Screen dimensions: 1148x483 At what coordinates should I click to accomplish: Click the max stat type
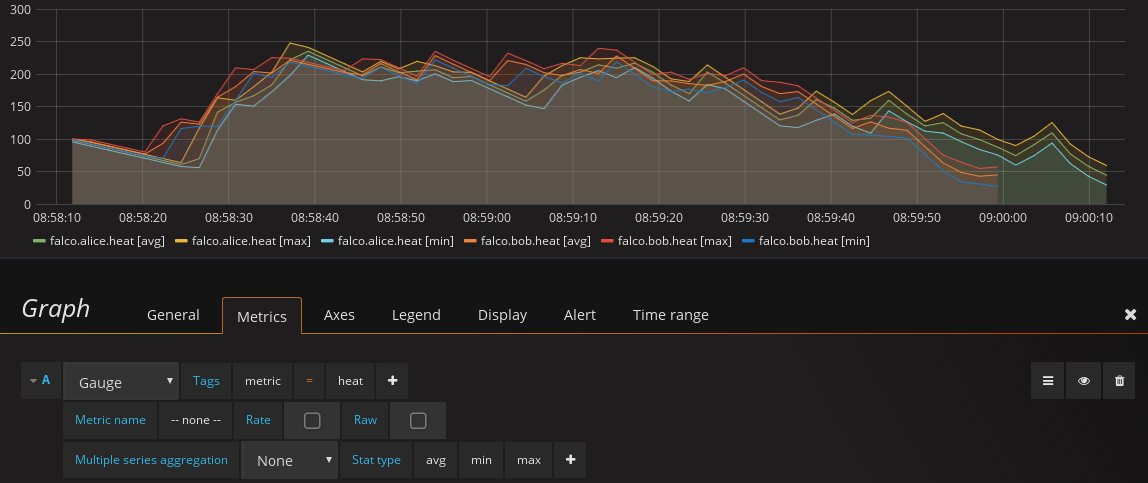(x=529, y=460)
